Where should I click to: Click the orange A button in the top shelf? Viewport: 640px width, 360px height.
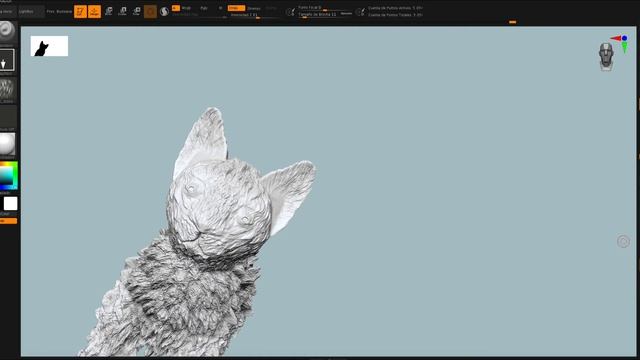click(x=176, y=8)
